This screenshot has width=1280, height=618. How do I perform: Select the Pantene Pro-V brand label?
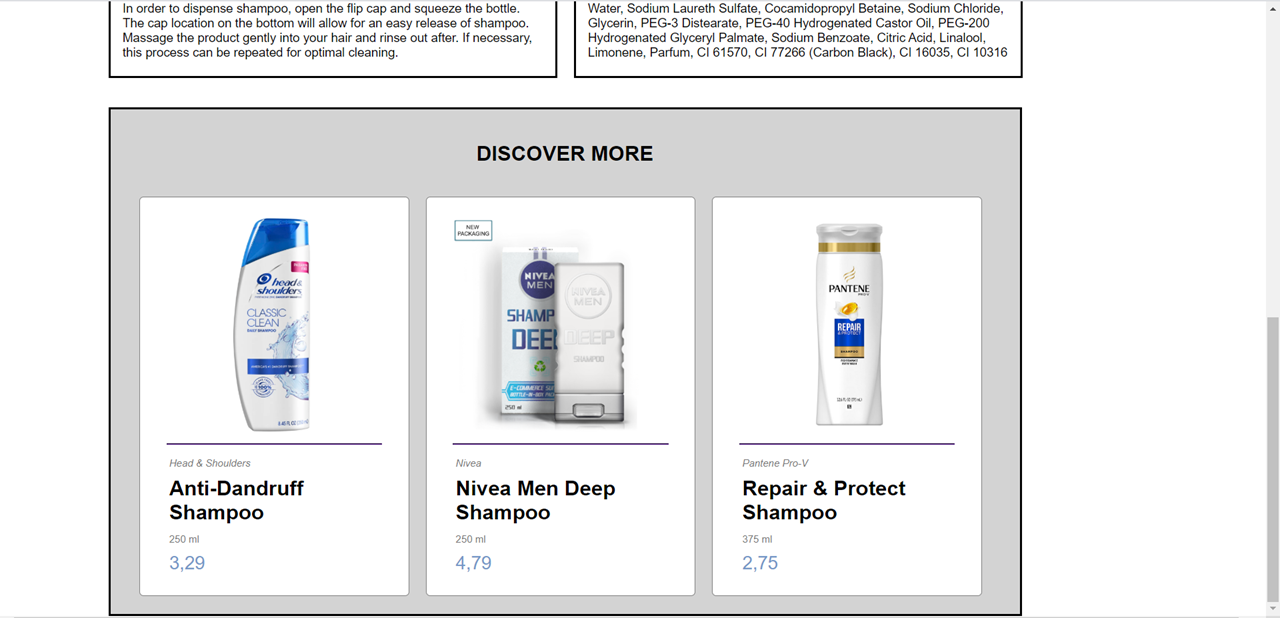coord(775,463)
